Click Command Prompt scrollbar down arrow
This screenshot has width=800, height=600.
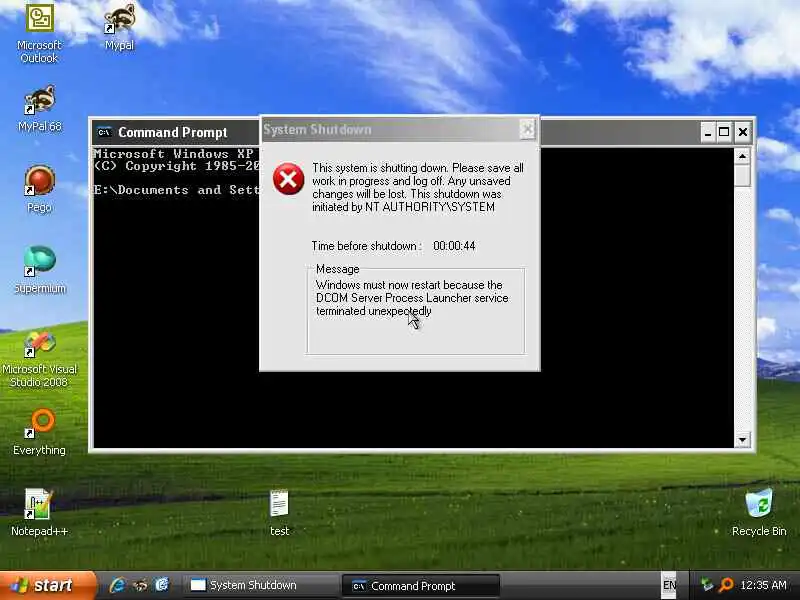742,439
